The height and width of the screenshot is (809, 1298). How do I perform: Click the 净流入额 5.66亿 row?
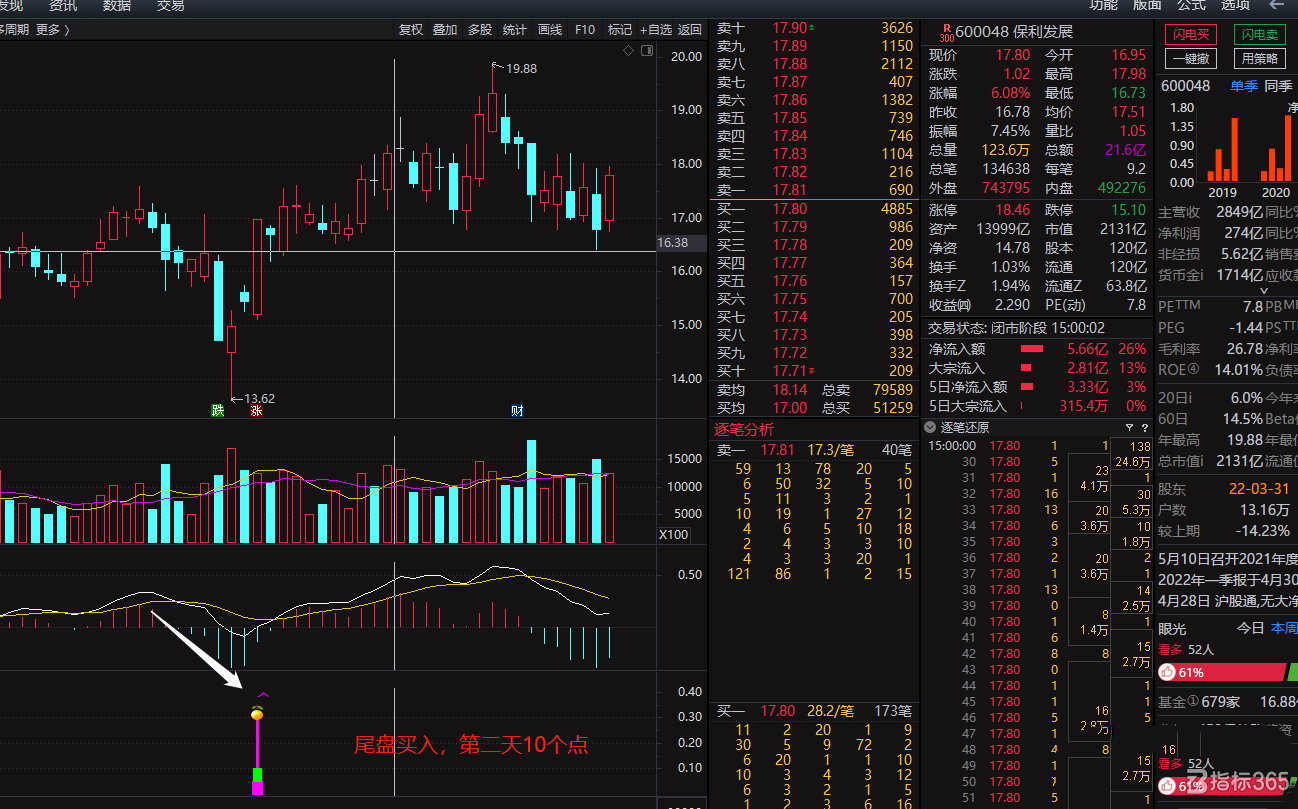[1037, 349]
